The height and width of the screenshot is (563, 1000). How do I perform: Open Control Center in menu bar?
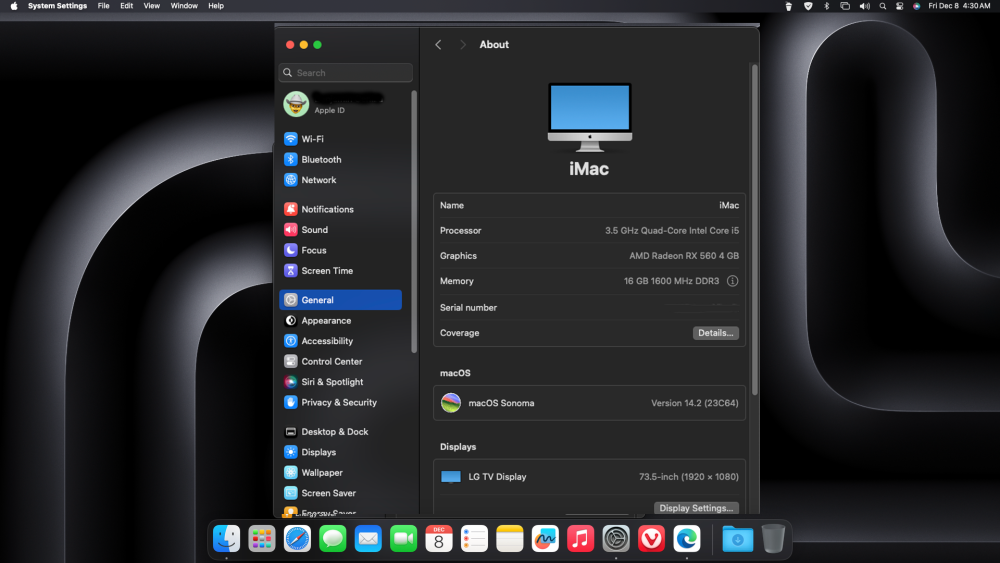tap(899, 6)
